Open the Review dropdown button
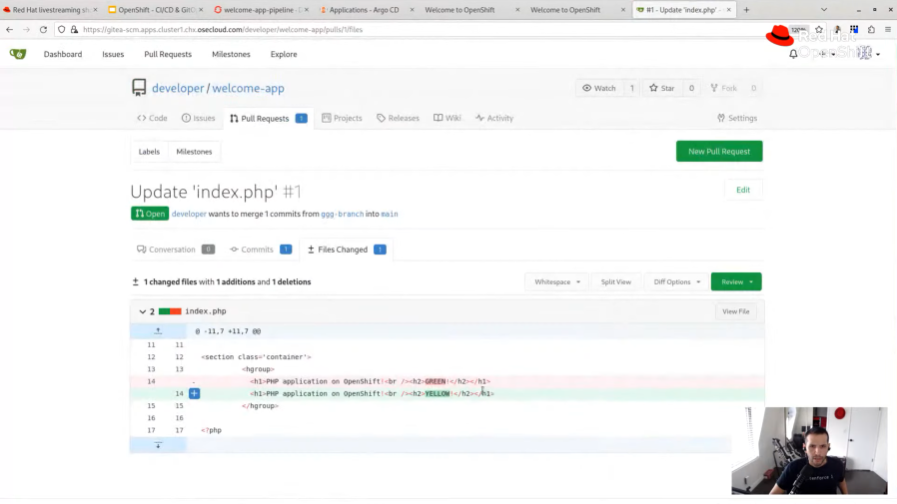This screenshot has height=504, width=897. (x=736, y=282)
